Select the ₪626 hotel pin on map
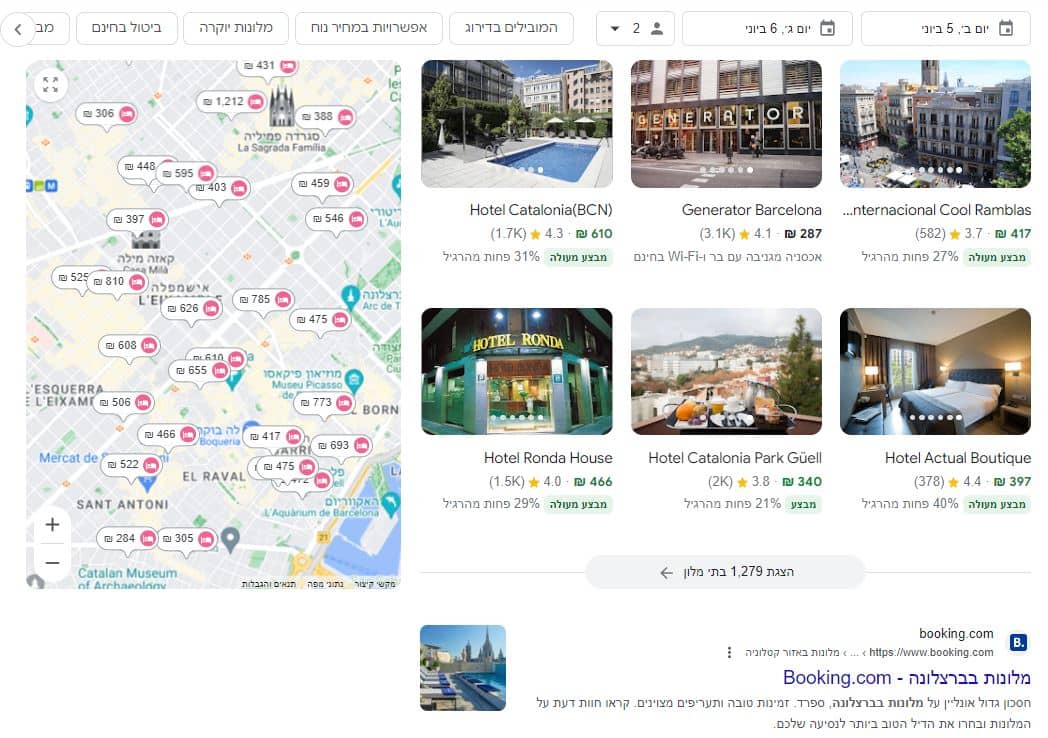The width and height of the screenshot is (1048, 738). (x=192, y=308)
